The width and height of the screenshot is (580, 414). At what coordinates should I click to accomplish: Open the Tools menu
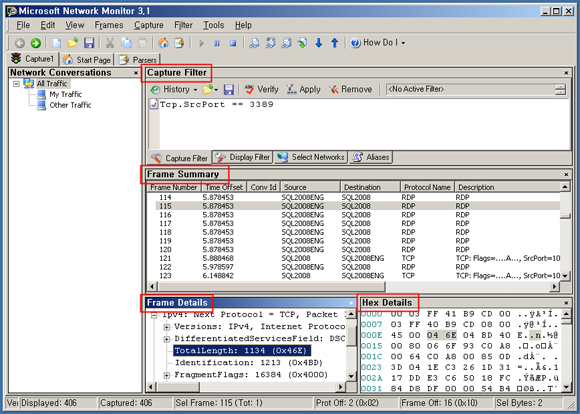tap(213, 25)
